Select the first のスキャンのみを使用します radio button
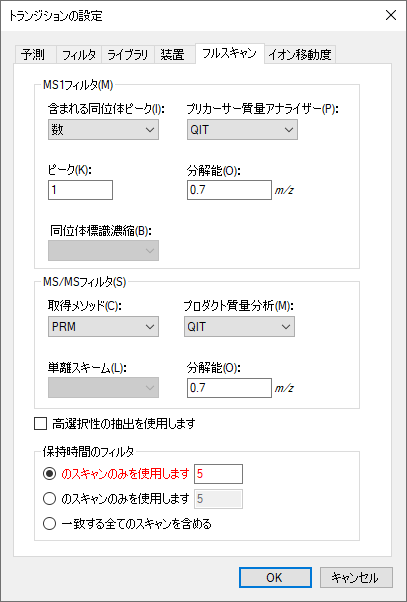 click(49, 474)
